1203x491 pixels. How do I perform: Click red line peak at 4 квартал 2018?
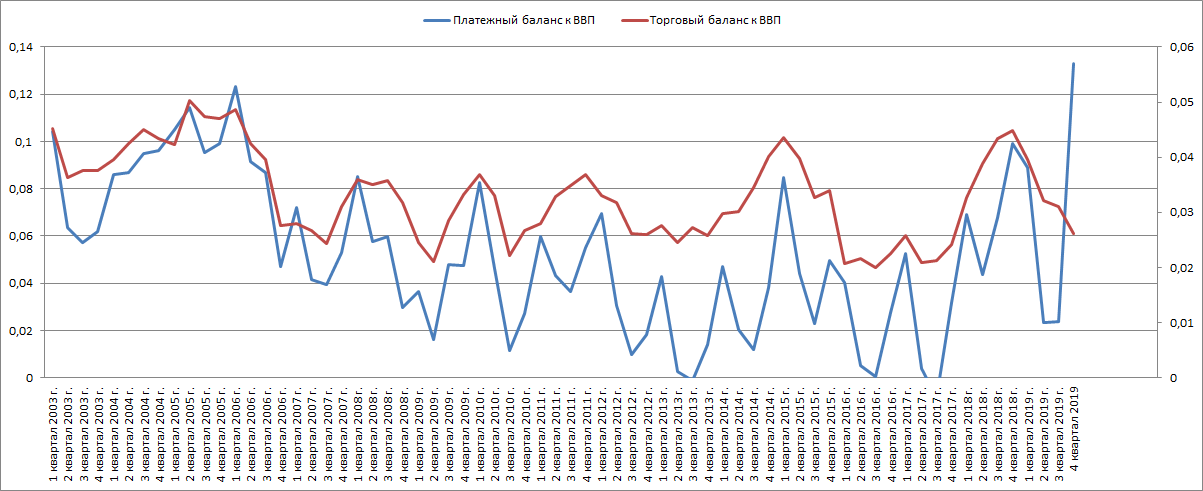1012,131
